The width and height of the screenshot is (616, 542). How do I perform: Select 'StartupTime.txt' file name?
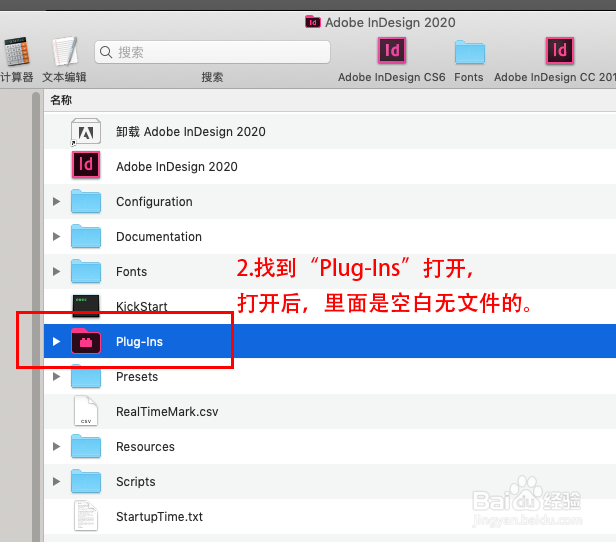(x=159, y=516)
